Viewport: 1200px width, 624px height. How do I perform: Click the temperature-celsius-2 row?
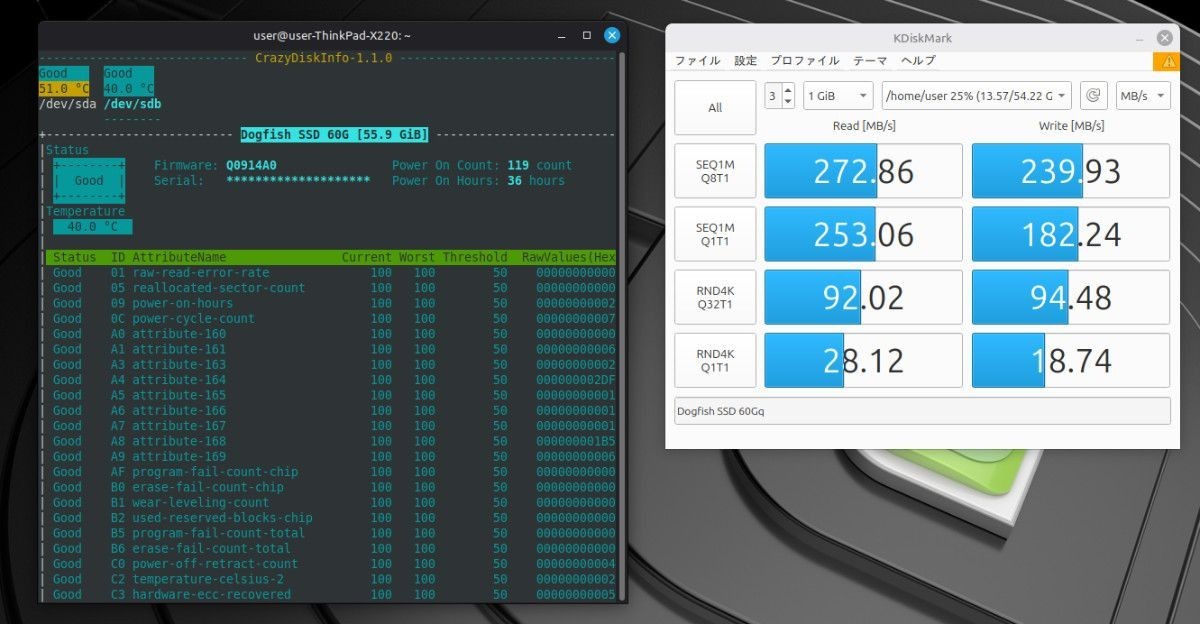tap(331, 579)
